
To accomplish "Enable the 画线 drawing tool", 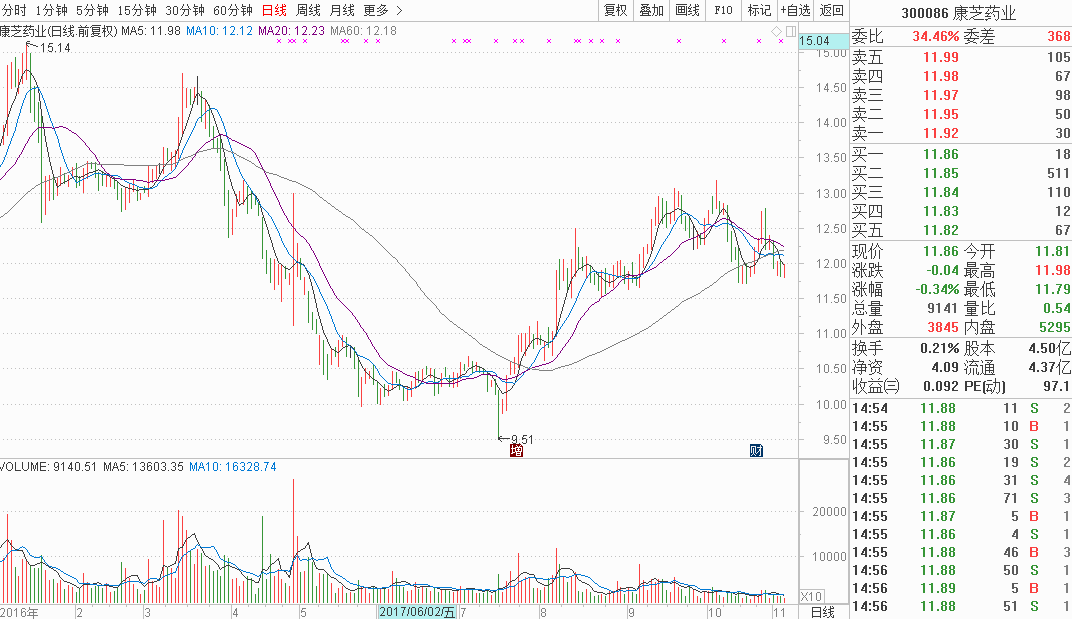I will click(687, 10).
